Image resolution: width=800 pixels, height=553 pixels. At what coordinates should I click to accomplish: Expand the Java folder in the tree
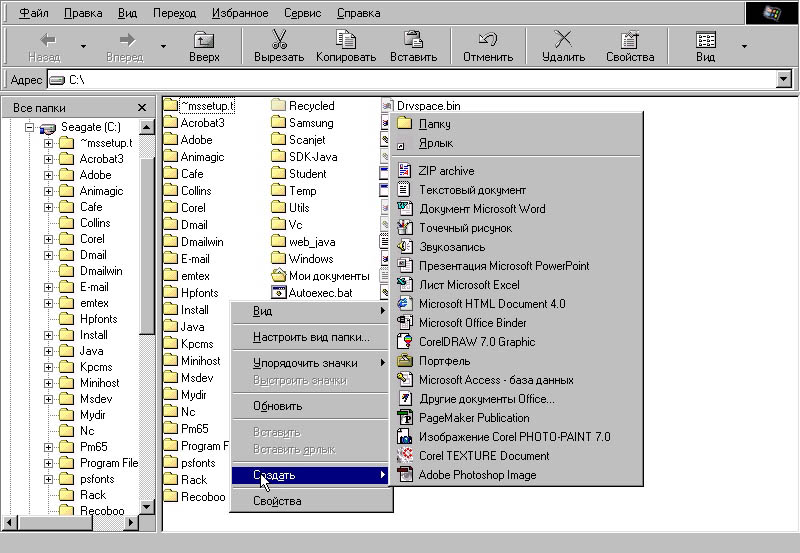click(48, 351)
